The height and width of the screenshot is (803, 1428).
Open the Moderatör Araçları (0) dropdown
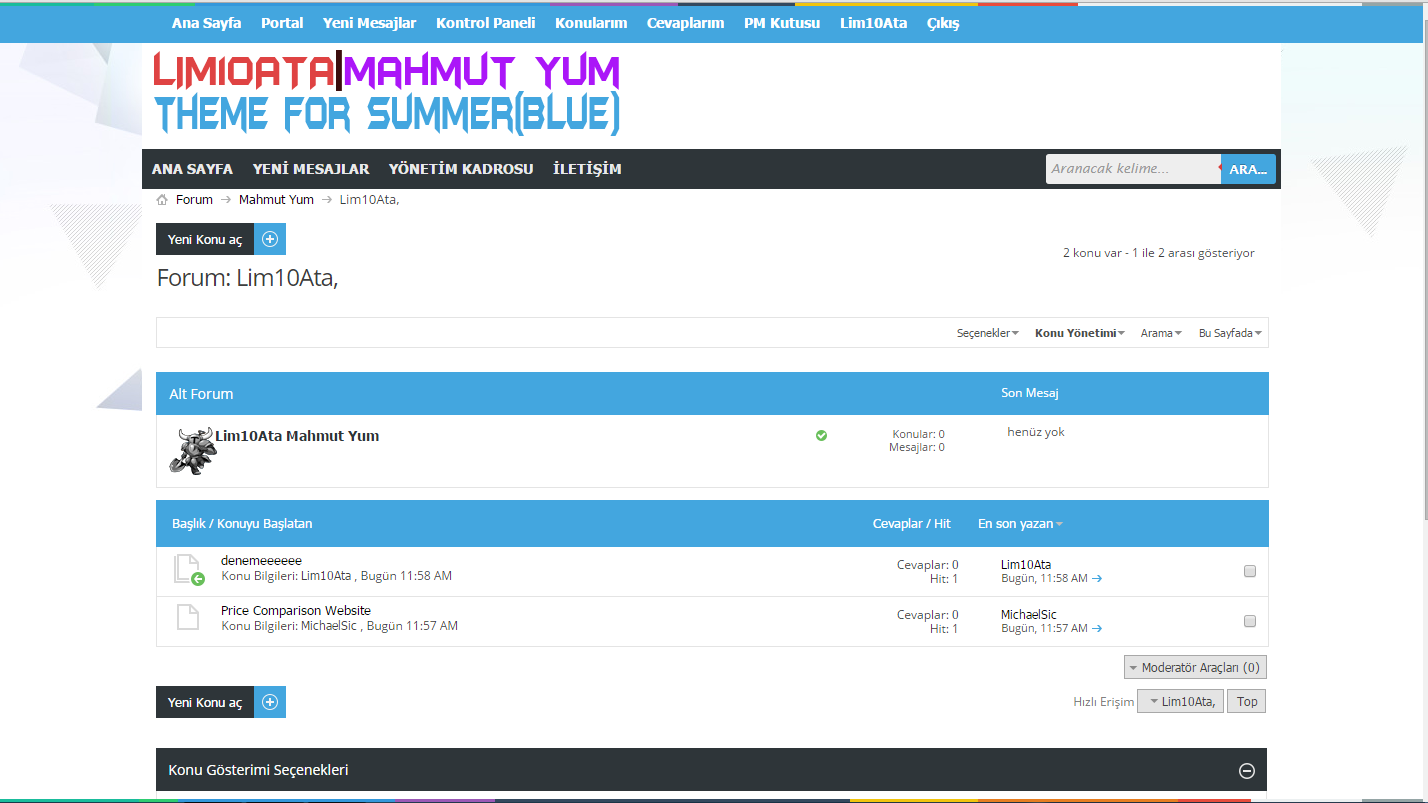[x=1195, y=667]
